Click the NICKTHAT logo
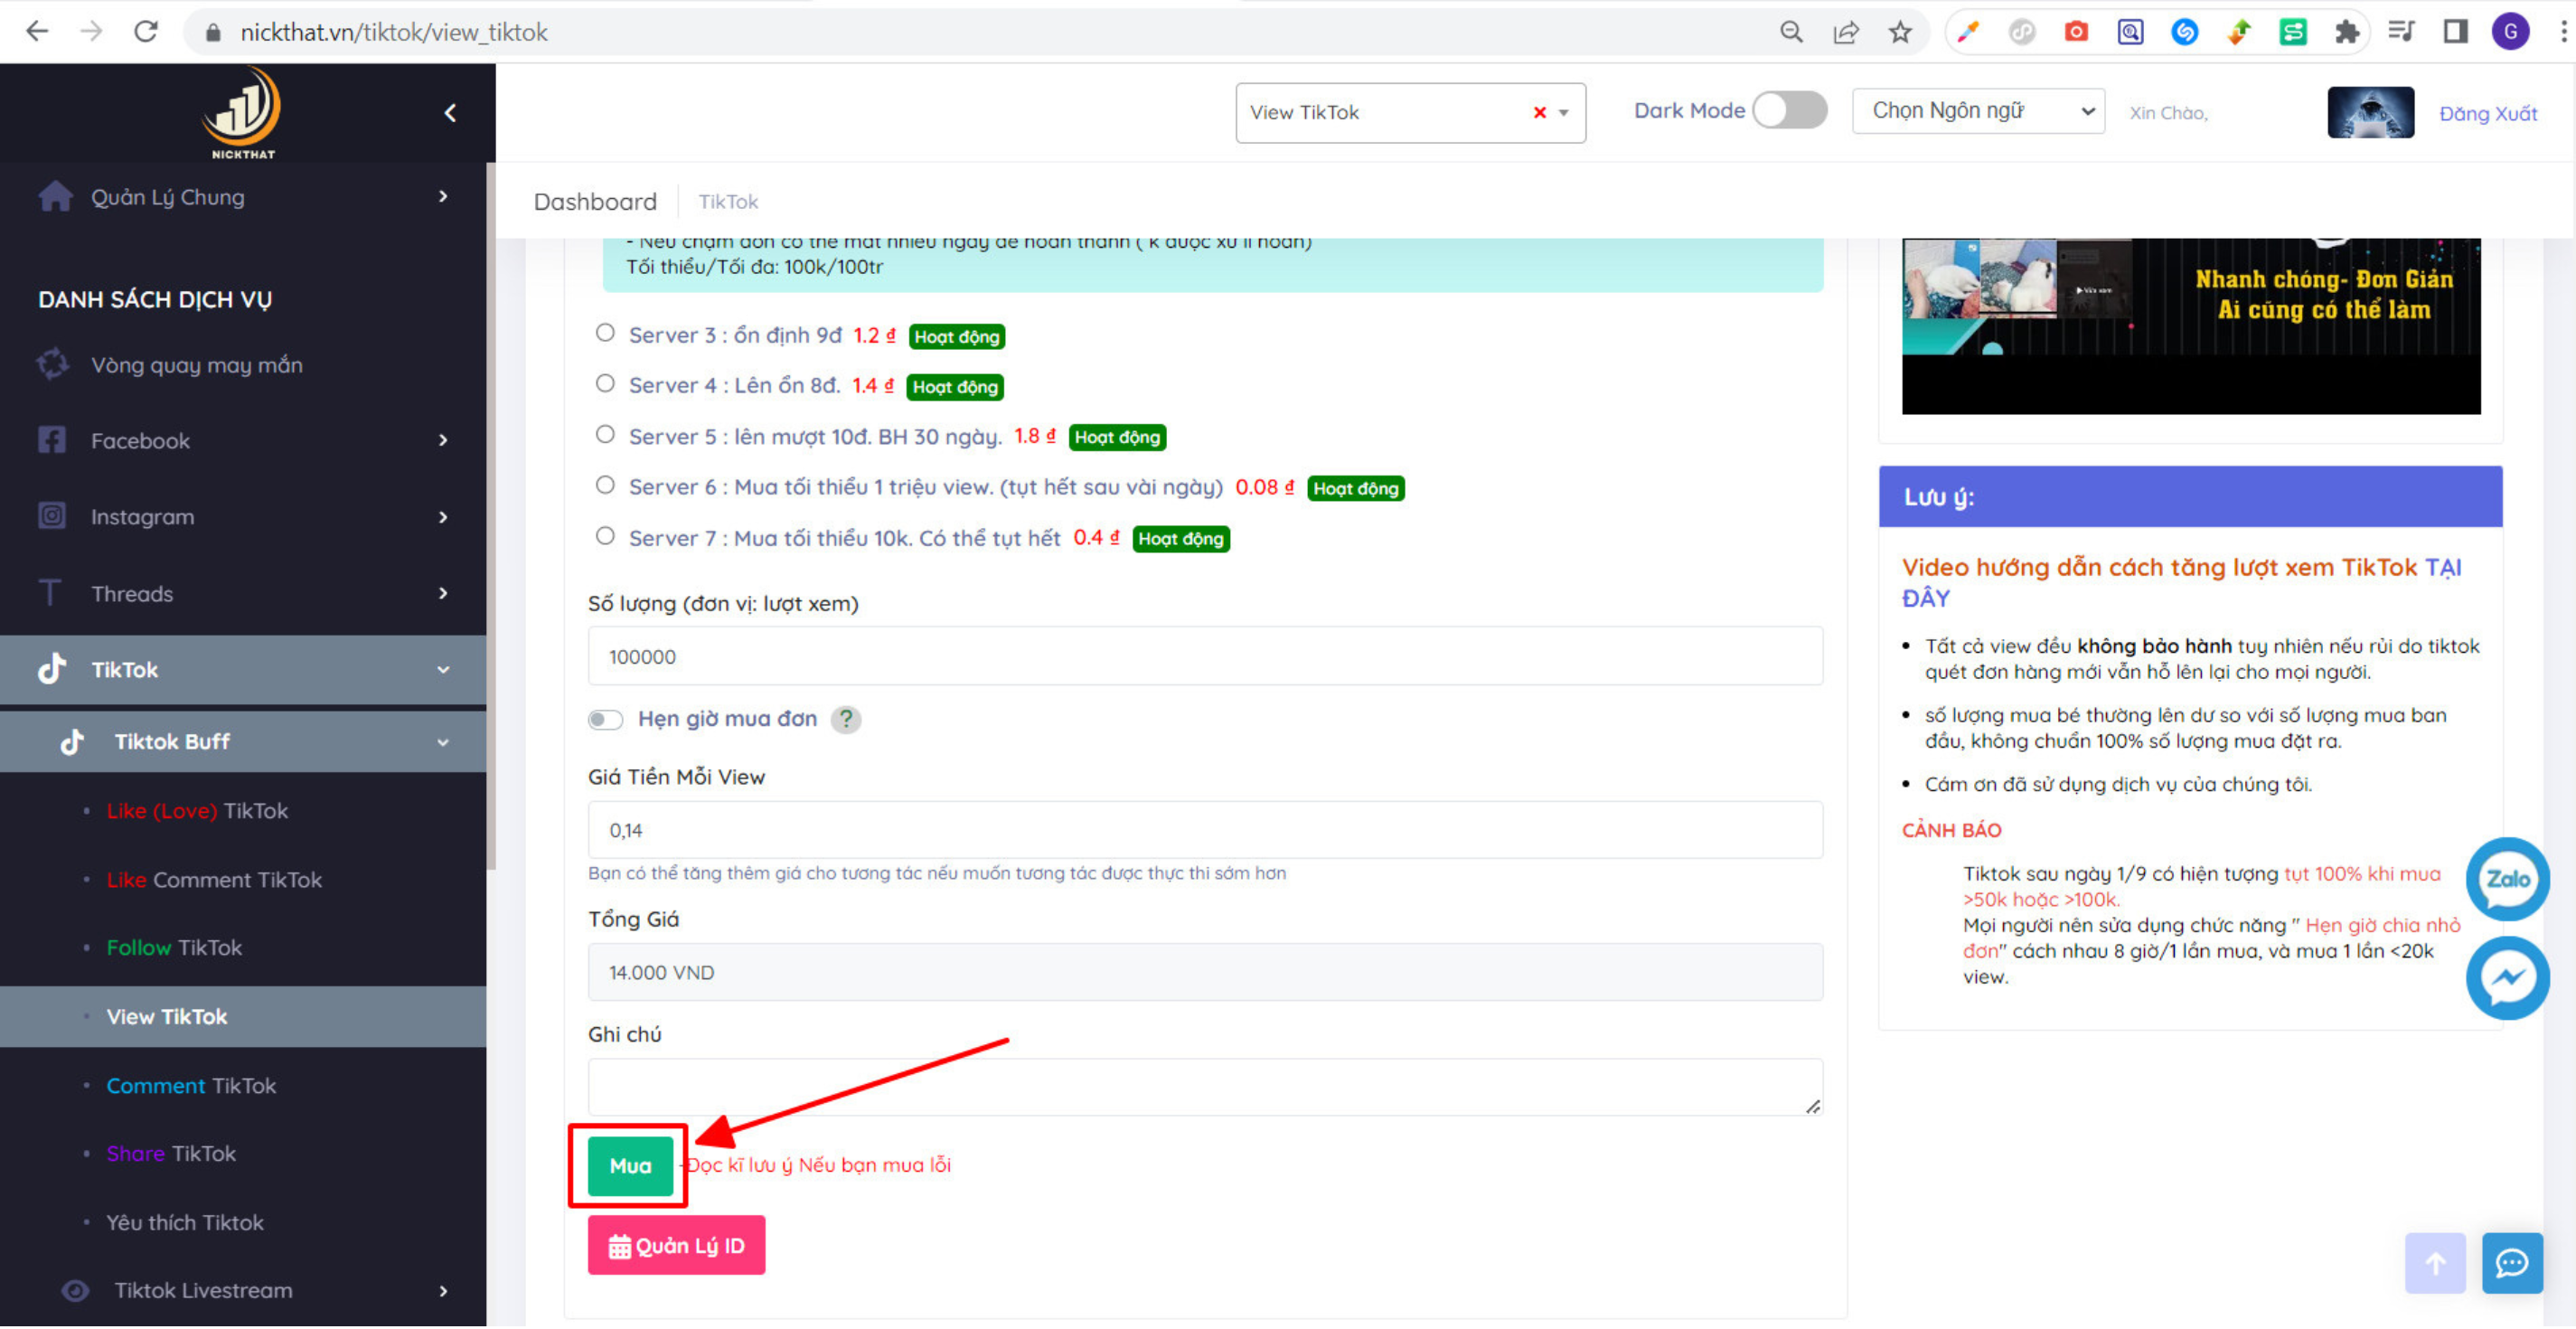Viewport: 2576px width, 1329px height. click(x=243, y=112)
